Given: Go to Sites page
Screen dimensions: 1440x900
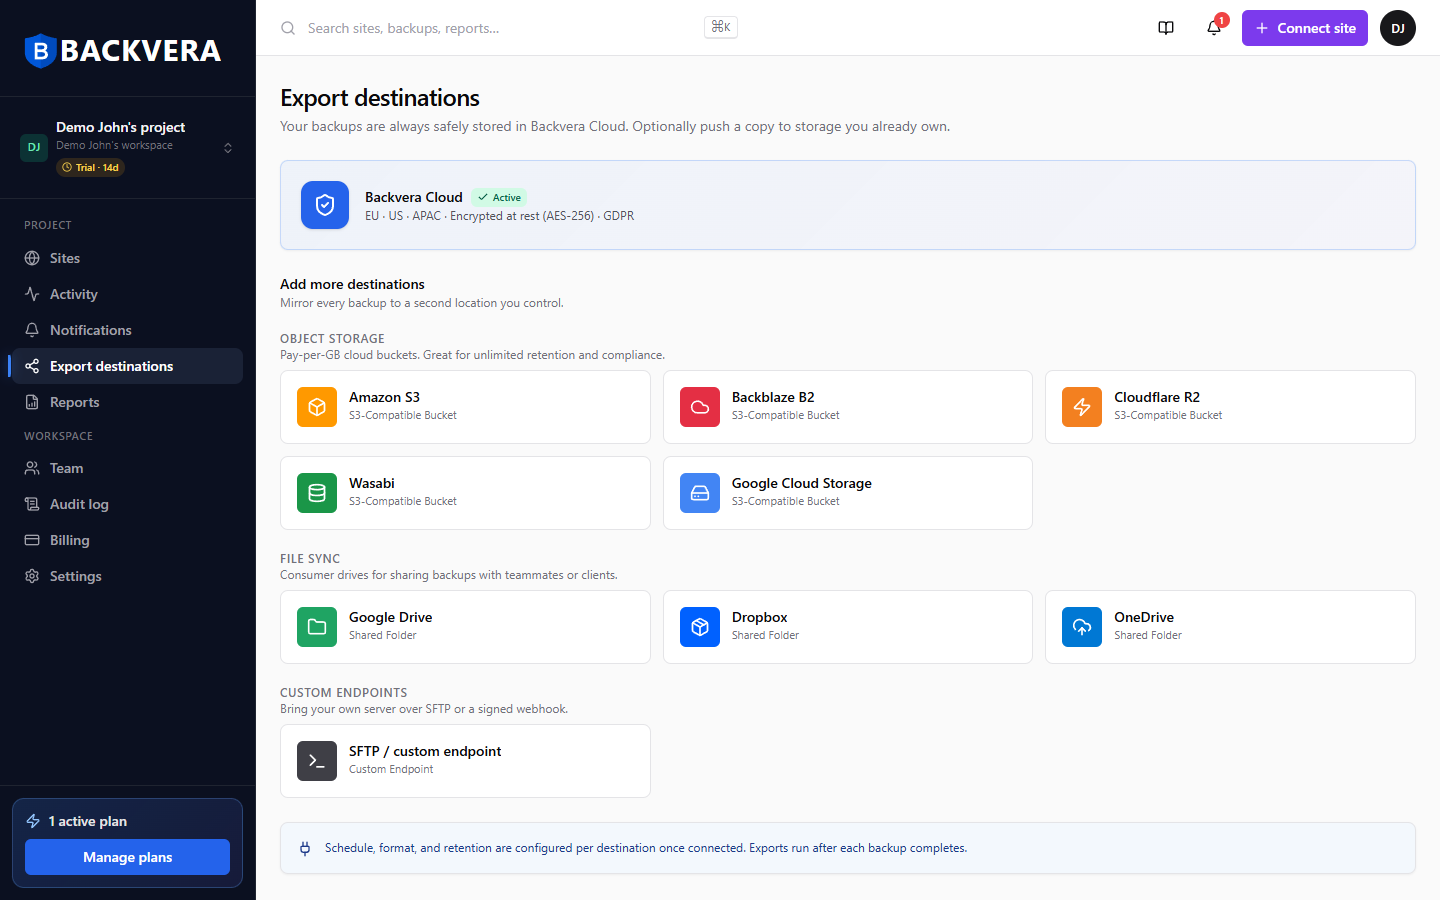Looking at the screenshot, I should (x=128, y=258).
